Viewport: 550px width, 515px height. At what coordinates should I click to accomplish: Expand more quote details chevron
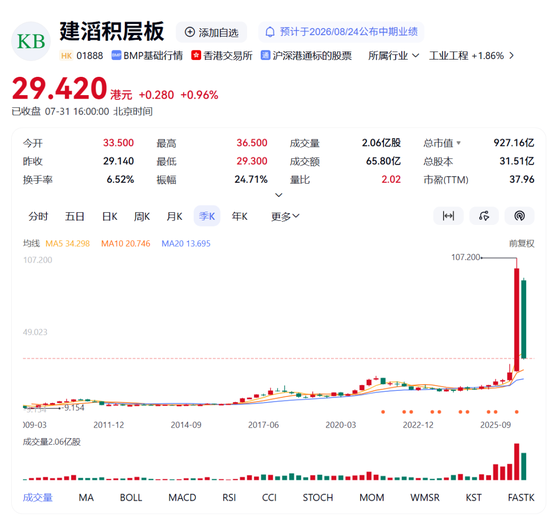point(279,195)
